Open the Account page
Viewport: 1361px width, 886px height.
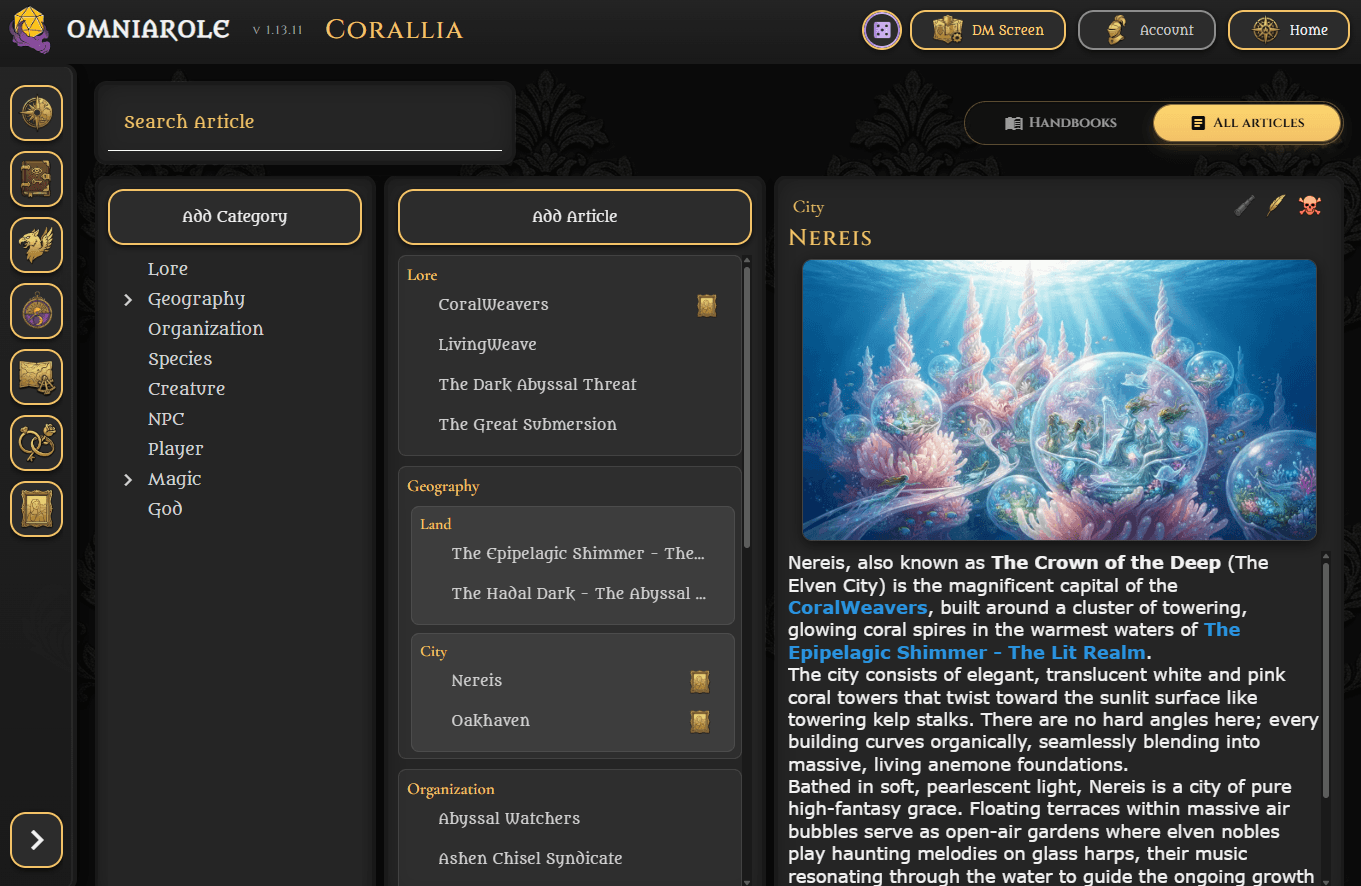1147,30
